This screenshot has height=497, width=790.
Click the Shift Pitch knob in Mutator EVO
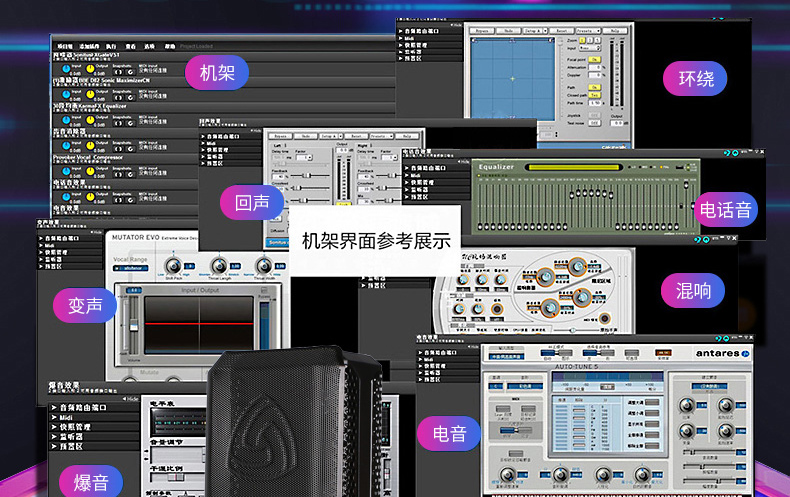173,265
